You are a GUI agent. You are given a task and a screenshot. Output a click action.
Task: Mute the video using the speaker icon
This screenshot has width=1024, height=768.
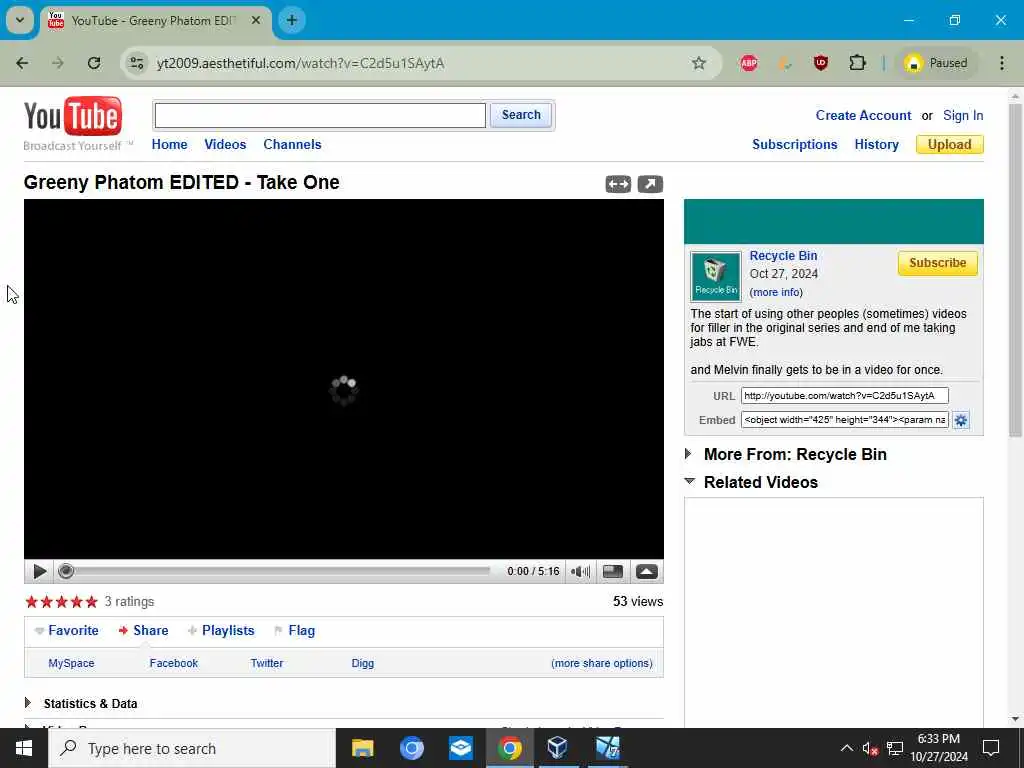click(x=580, y=571)
